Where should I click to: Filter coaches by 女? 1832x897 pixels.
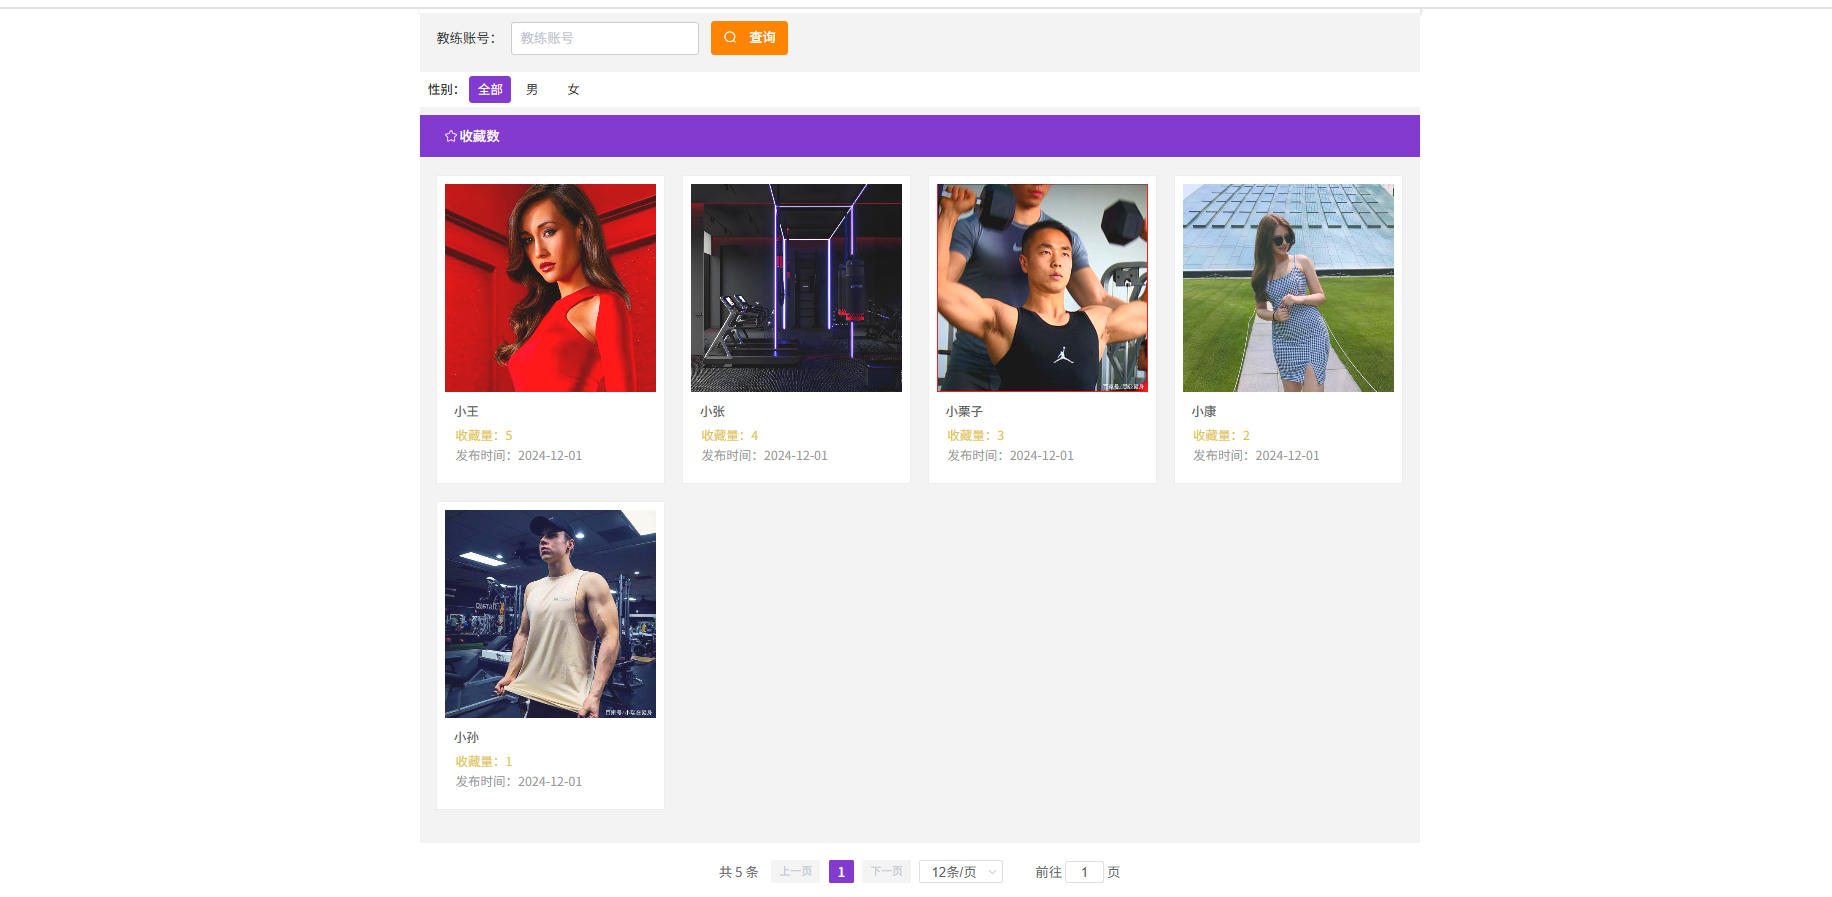573,90
